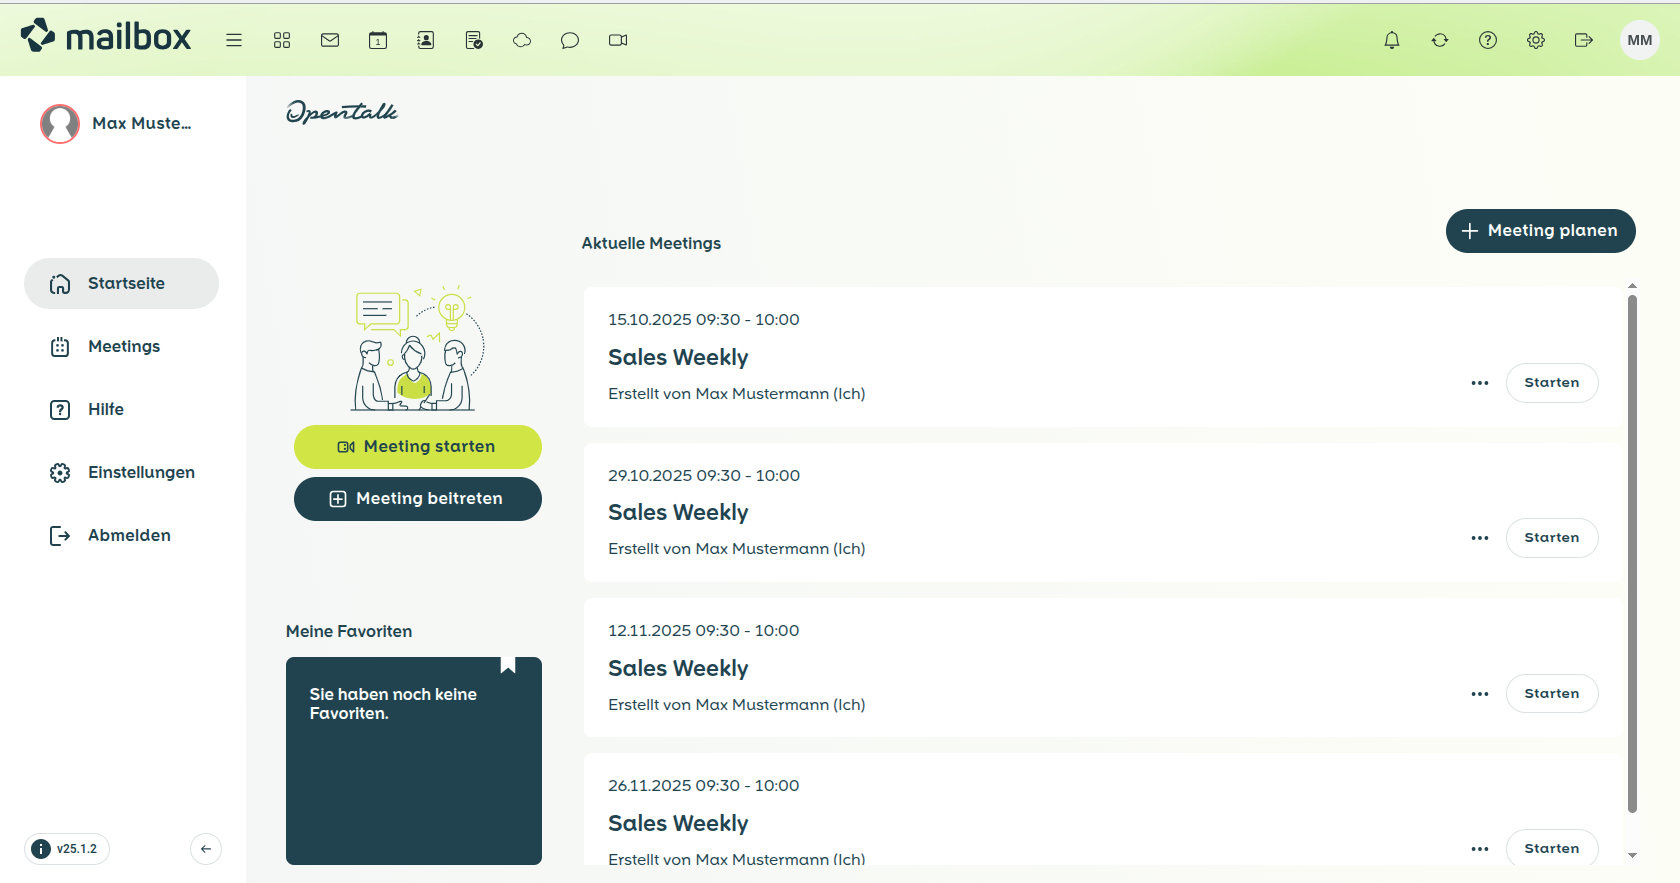Open the mail envelope icon in top bar
Screen dimensions: 1680x883
[330, 40]
